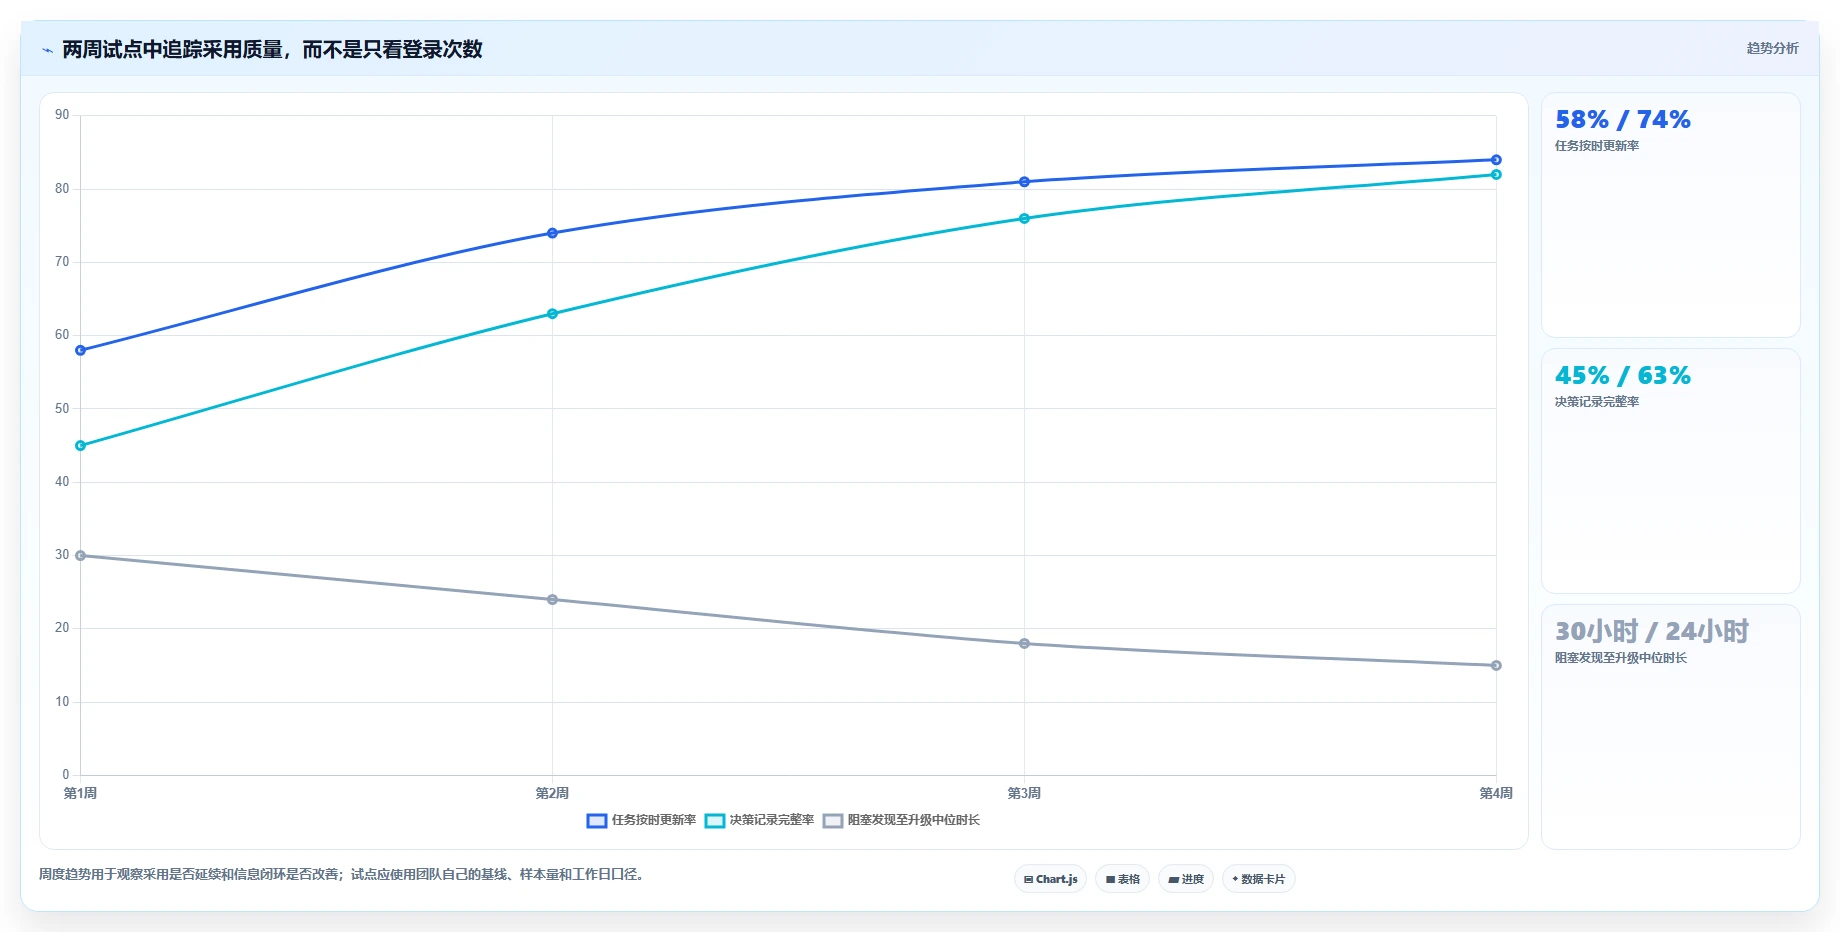The width and height of the screenshot is (1840, 932).
Task: Click 决策记录完整率 caption in the second stat card
Action: point(1597,402)
